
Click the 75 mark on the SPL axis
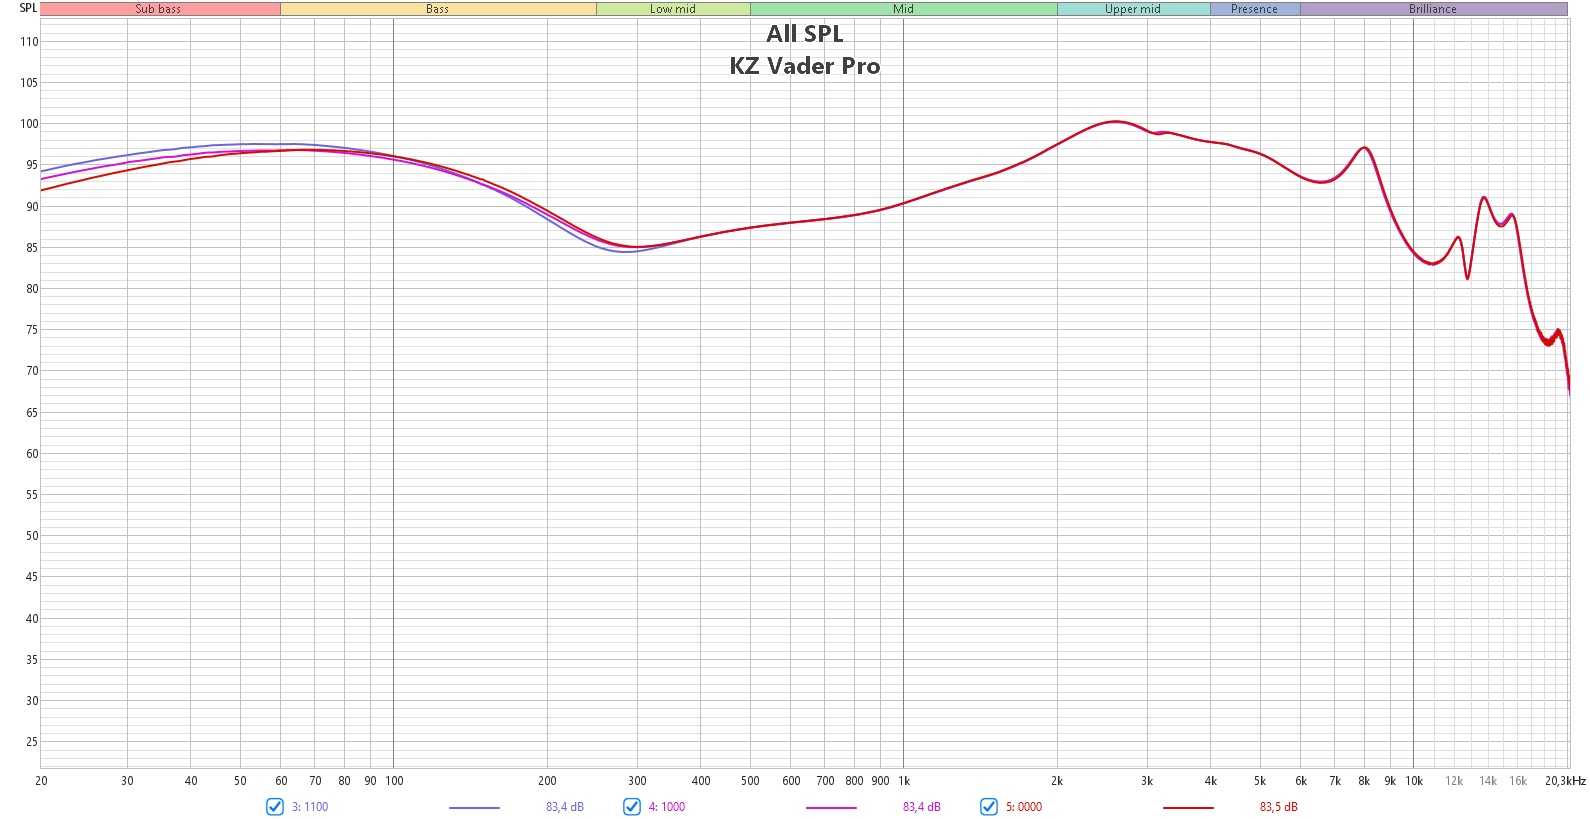tap(32, 330)
